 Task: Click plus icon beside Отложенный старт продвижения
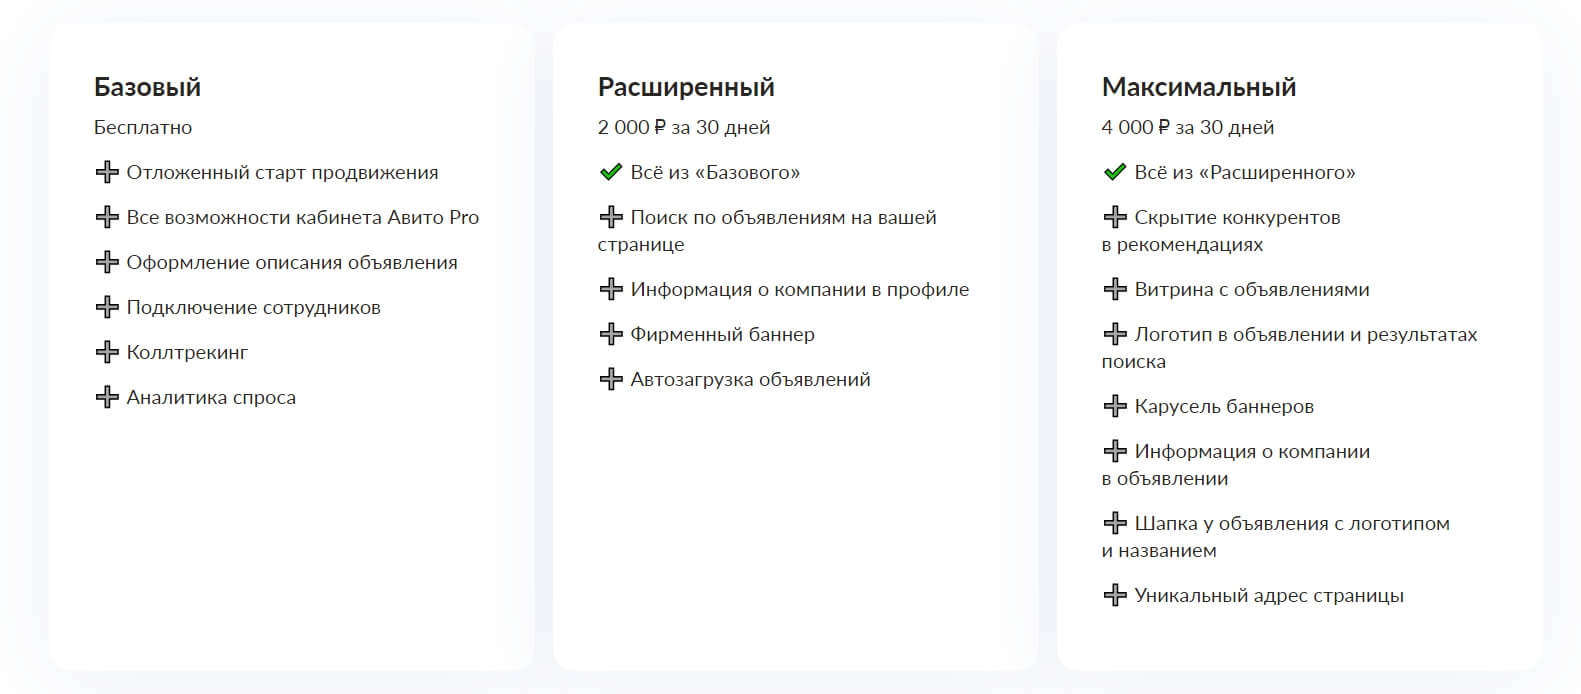click(x=107, y=172)
